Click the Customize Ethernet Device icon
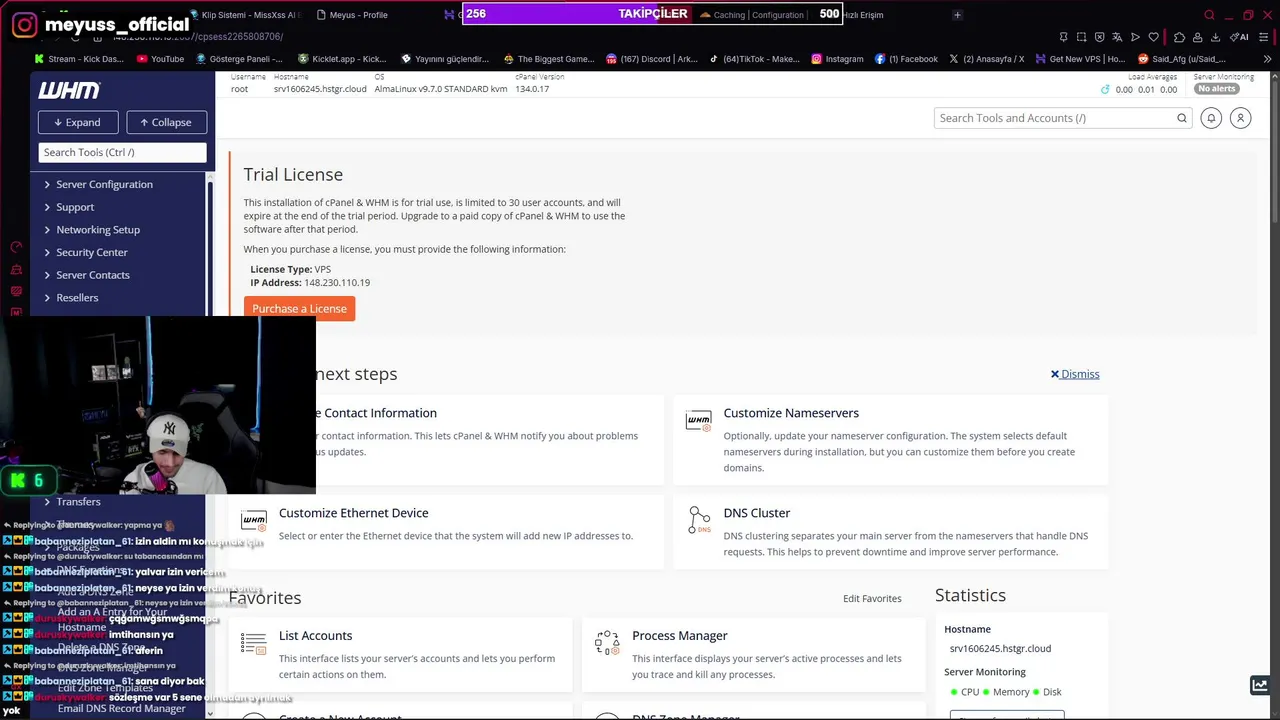 pyautogui.click(x=254, y=520)
